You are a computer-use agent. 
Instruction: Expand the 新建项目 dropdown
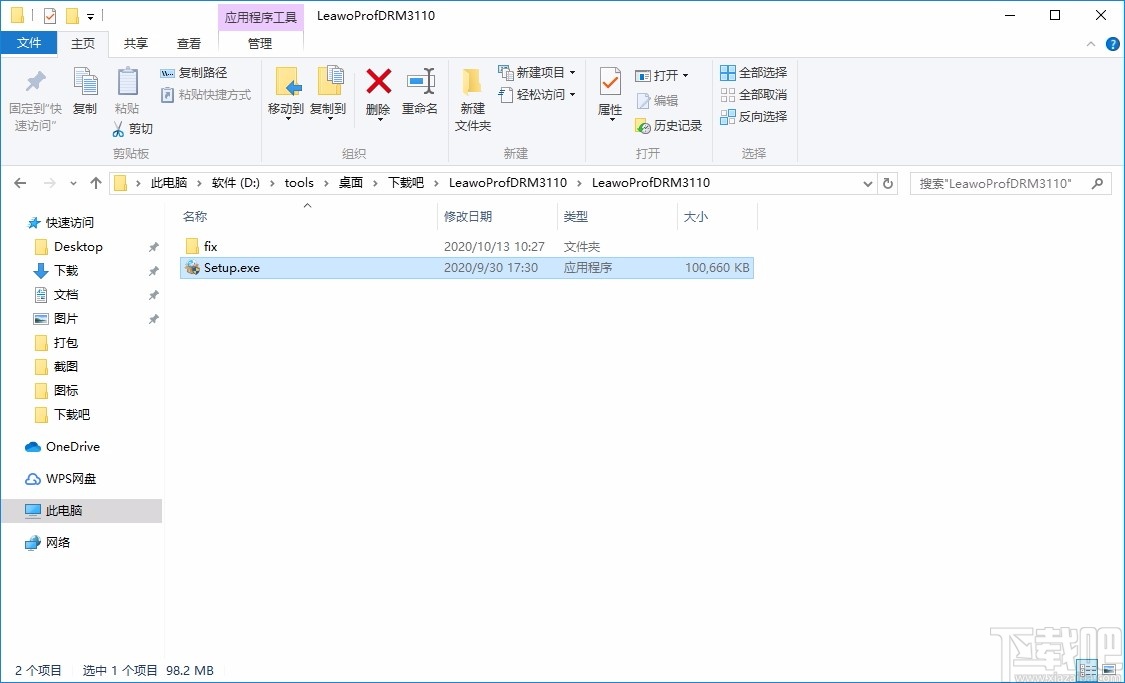coord(570,72)
